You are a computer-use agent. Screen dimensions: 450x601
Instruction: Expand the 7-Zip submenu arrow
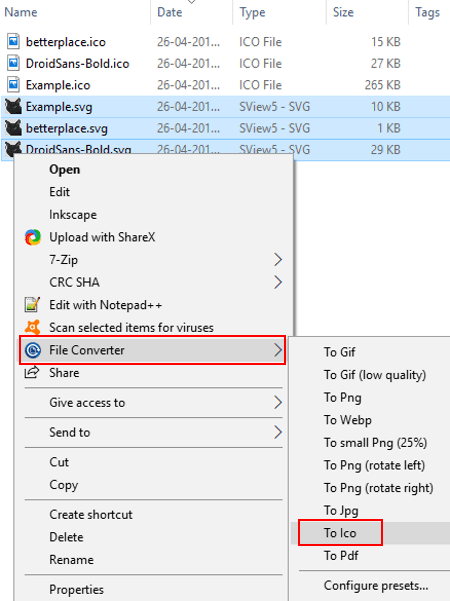point(278,259)
